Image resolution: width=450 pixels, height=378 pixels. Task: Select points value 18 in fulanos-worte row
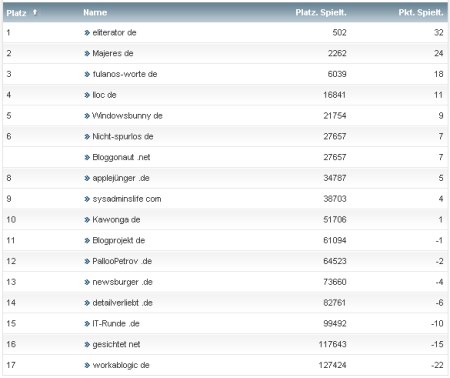pyautogui.click(x=439, y=74)
